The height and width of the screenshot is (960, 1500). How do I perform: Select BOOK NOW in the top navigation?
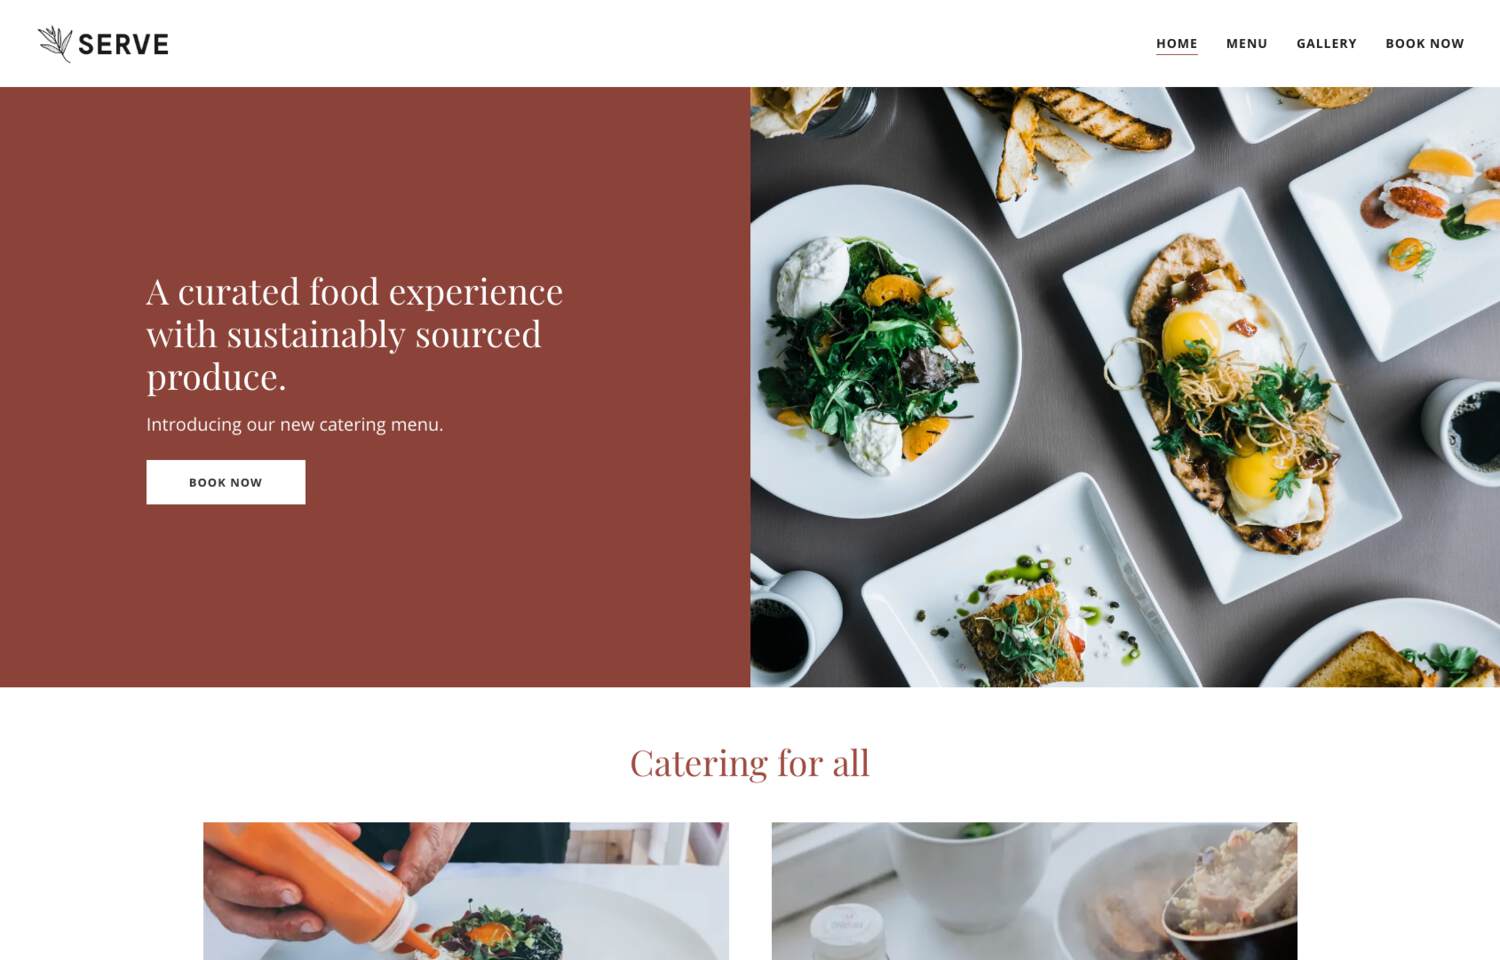point(1425,44)
